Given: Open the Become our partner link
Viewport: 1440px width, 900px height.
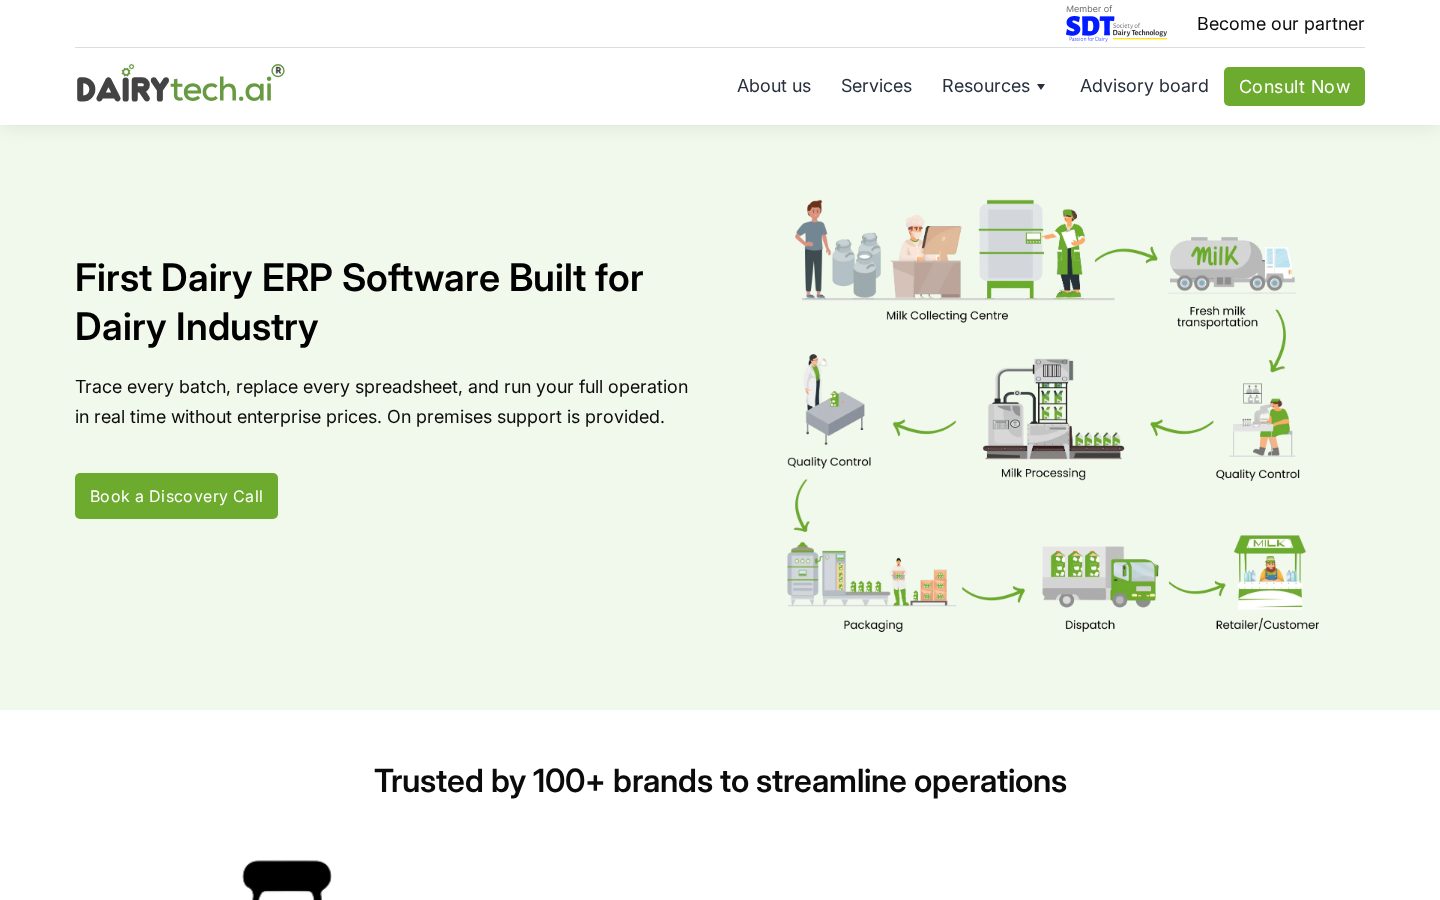Looking at the screenshot, I should pos(1280,24).
